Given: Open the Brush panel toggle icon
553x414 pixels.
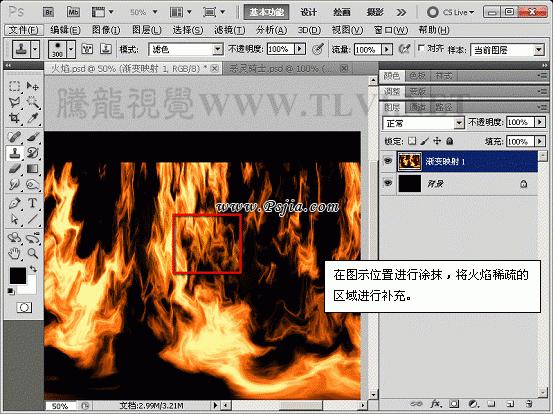Looking at the screenshot, I should [87, 49].
